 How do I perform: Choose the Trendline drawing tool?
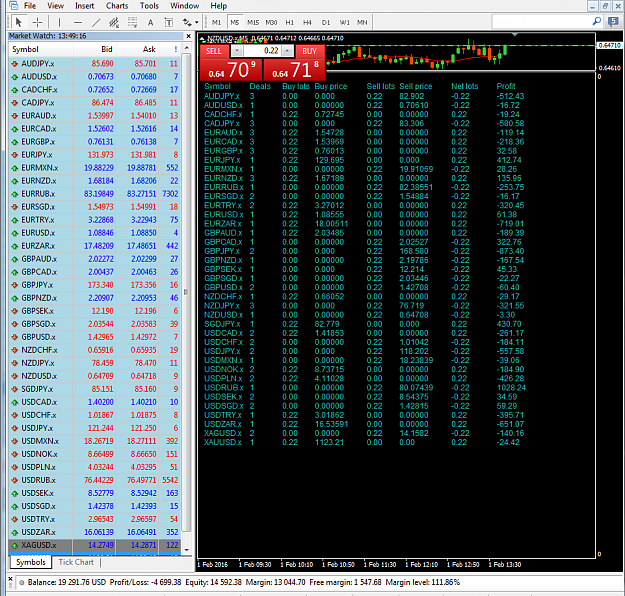point(96,22)
